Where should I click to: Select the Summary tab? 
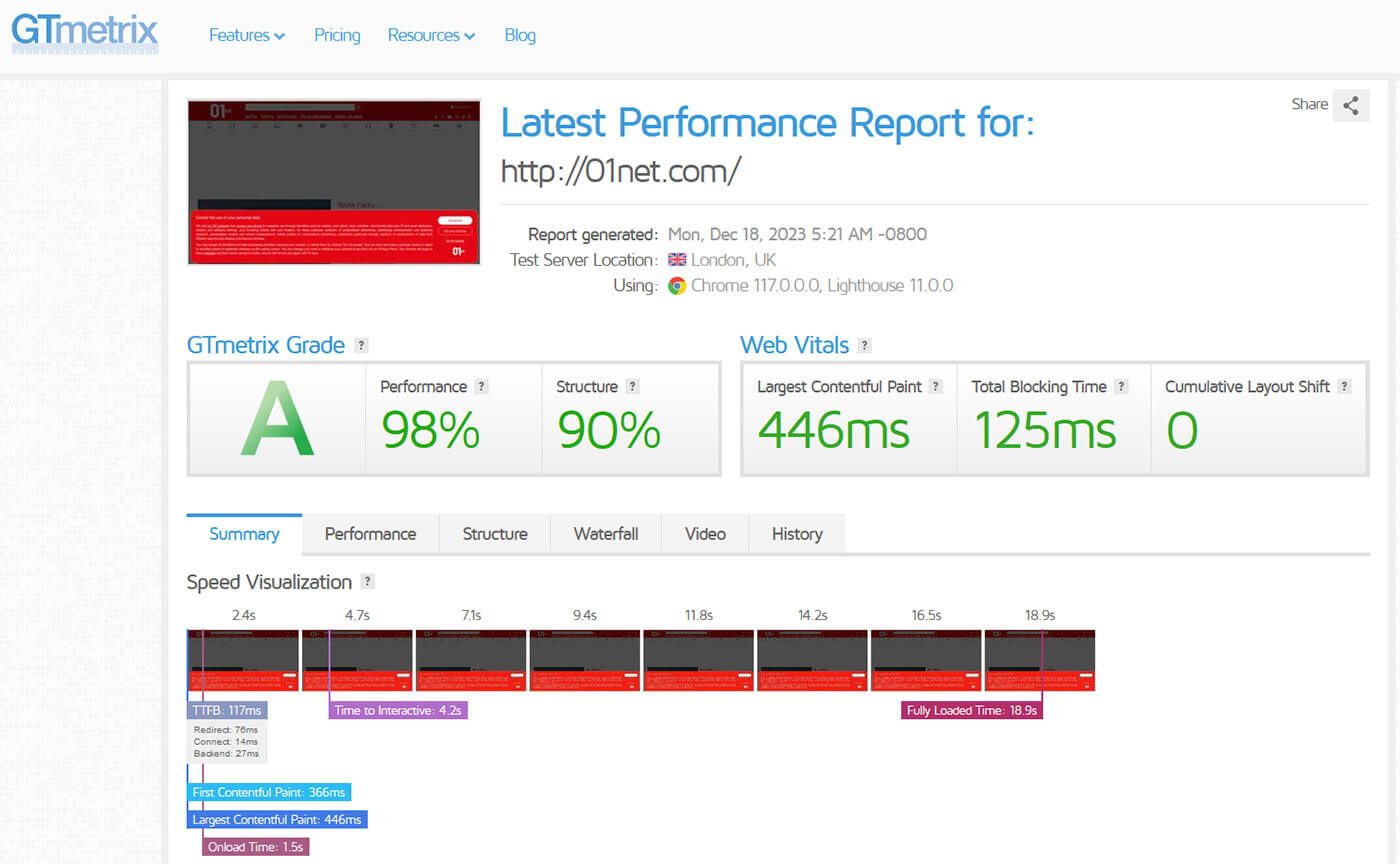pos(244,534)
